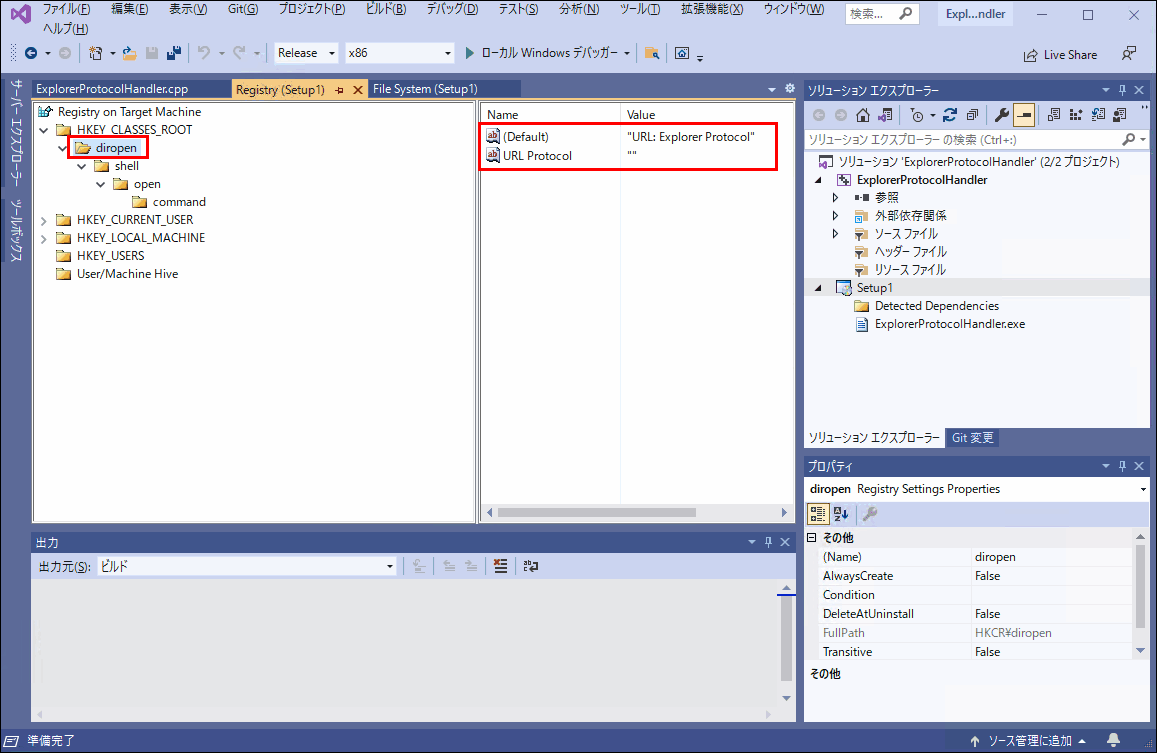This screenshot has width=1157, height=753.
Task: Expand the 参照 node in Solution Explorer
Action: [835, 198]
